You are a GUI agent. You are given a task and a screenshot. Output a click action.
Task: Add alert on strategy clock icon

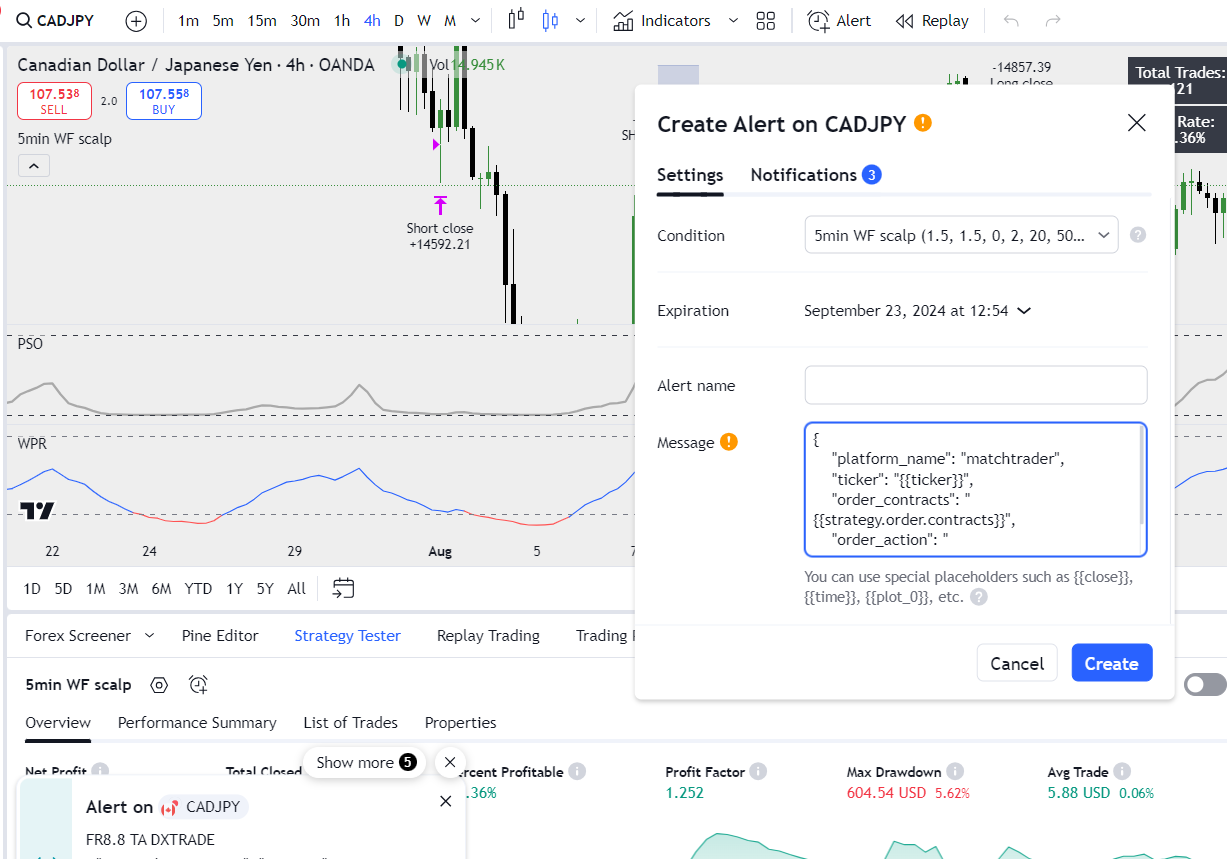coord(198,685)
